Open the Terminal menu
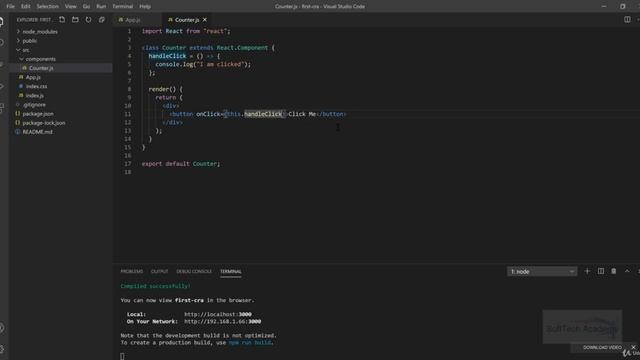The width and height of the screenshot is (640, 360). (122, 7)
